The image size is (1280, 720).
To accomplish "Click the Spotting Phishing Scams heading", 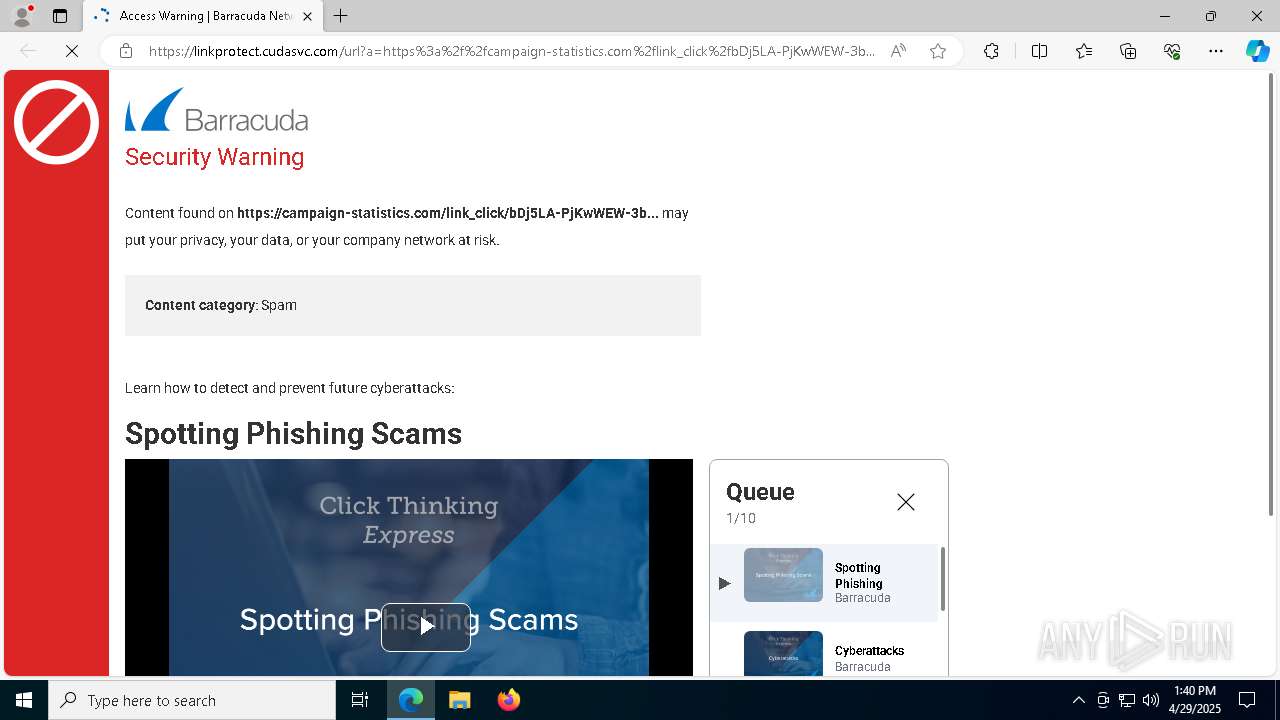I will (293, 434).
